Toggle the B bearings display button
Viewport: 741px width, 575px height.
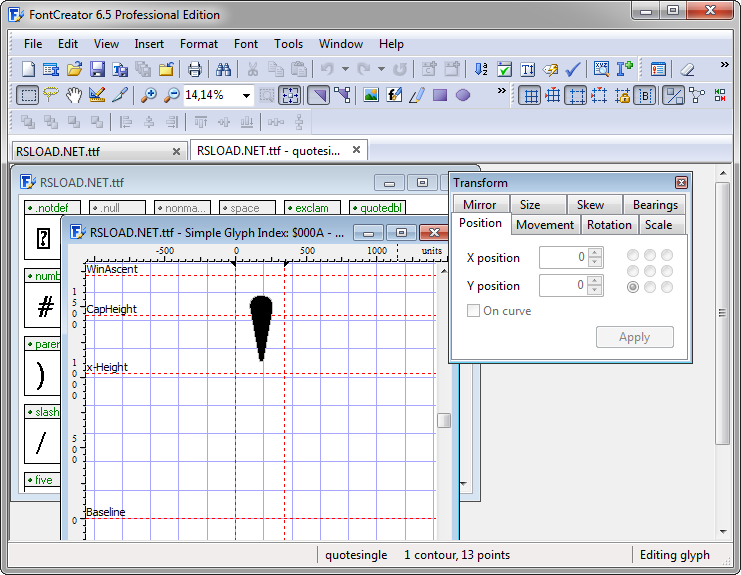tap(645, 95)
